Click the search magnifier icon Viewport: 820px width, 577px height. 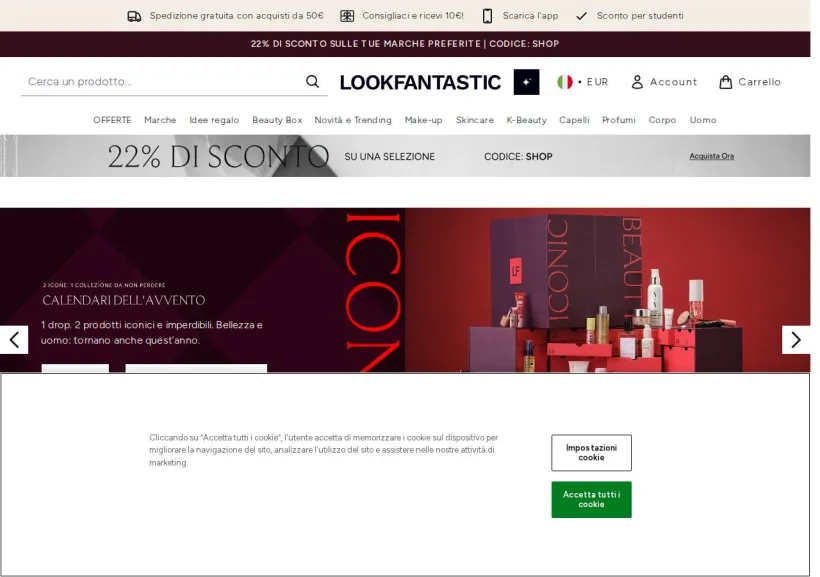coord(313,82)
